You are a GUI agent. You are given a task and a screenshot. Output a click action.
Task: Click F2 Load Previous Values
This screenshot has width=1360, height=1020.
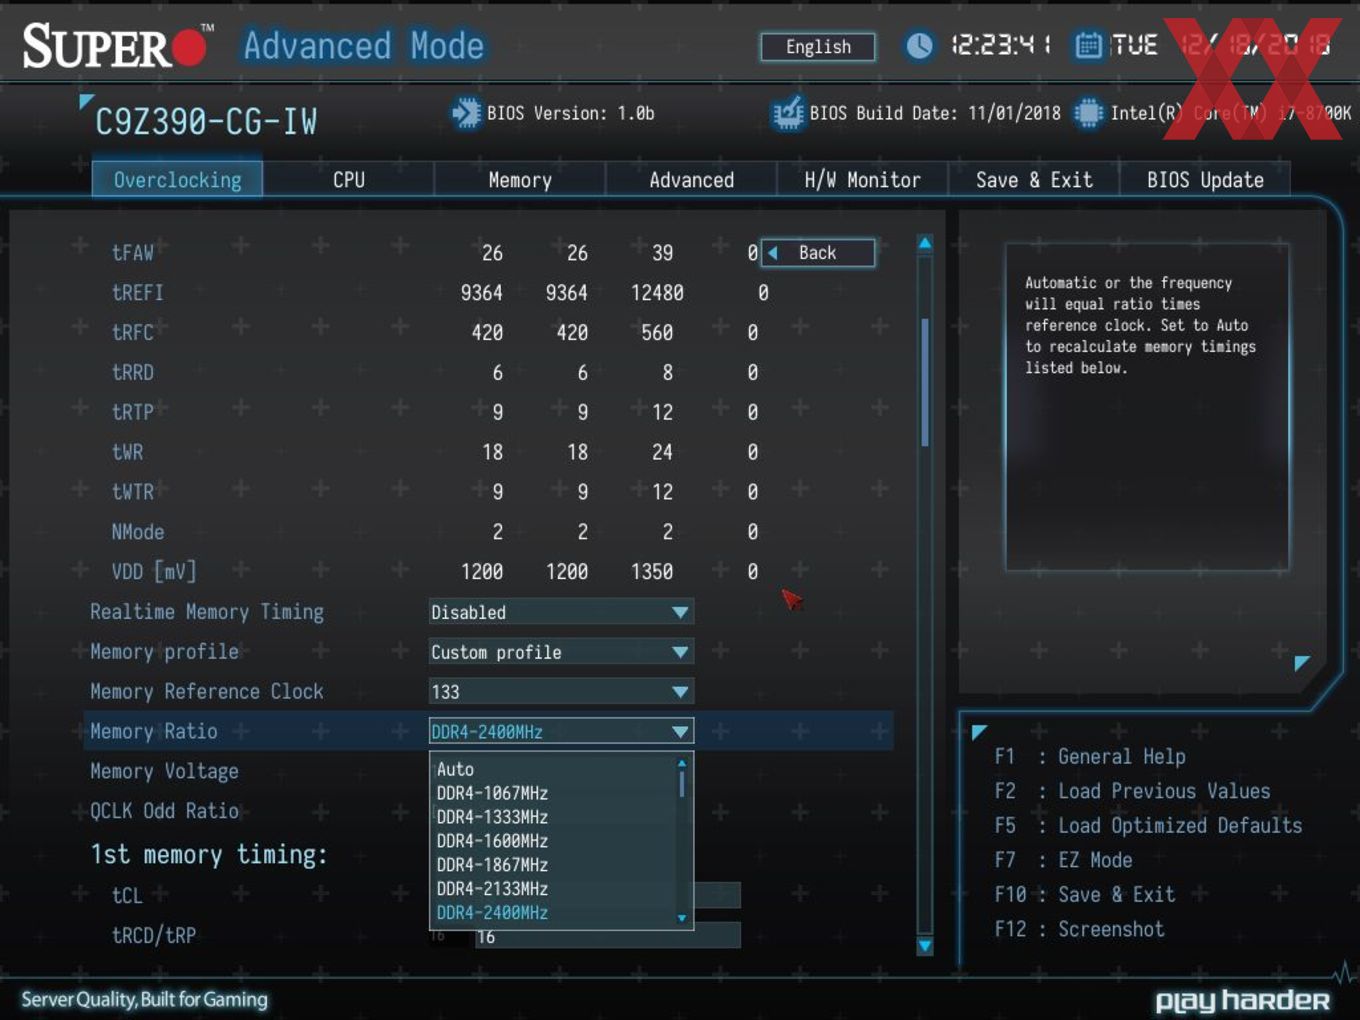click(1132, 791)
